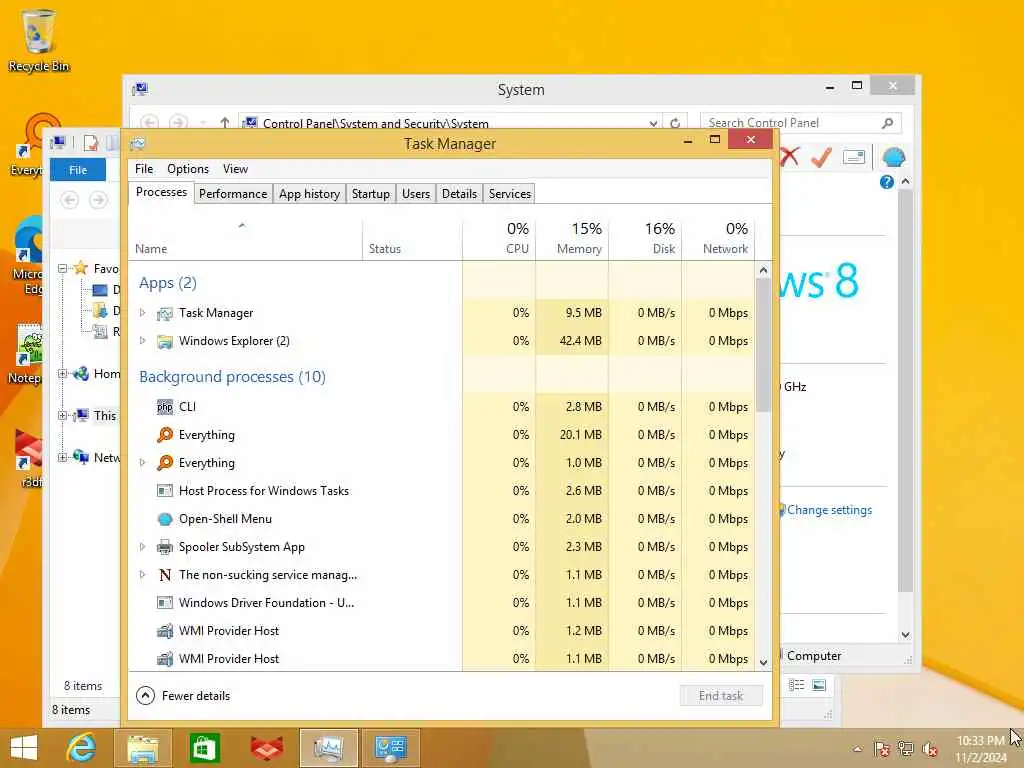The image size is (1024, 768).
Task: Expand the second Everything process row
Action: point(142,463)
